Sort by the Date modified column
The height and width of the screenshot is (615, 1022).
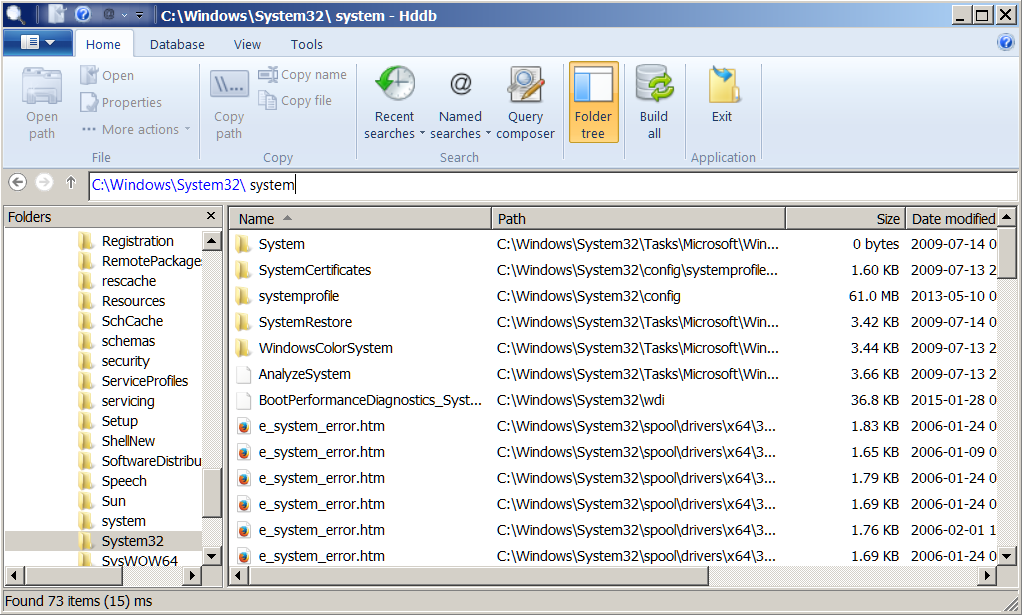click(952, 219)
